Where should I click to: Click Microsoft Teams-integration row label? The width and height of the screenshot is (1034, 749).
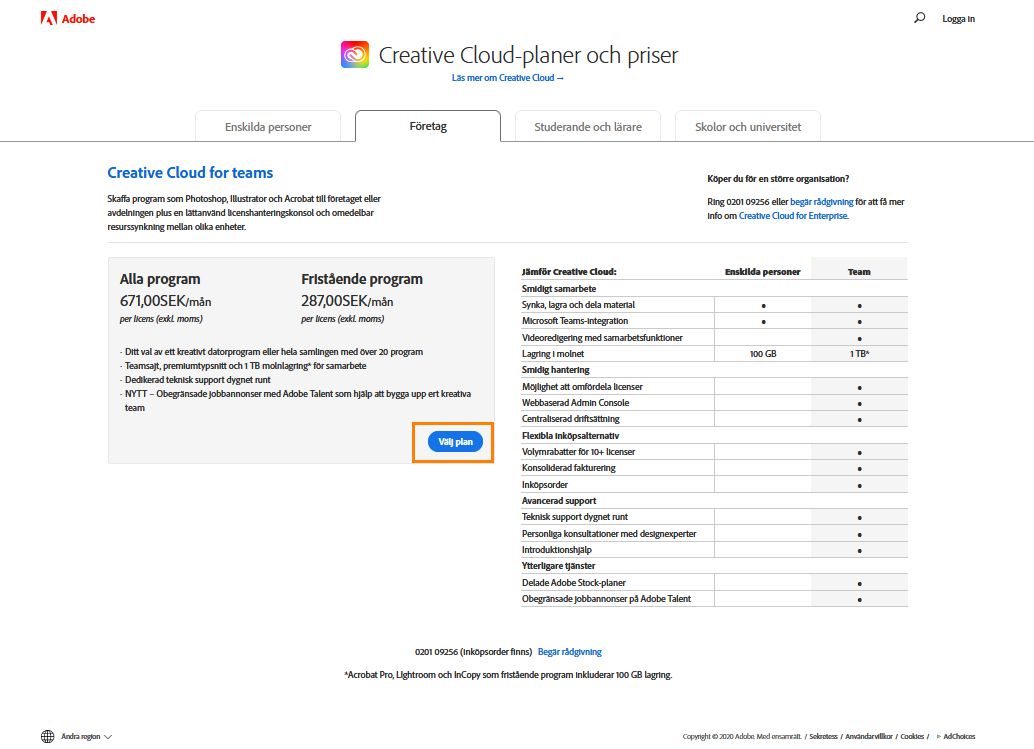(575, 321)
